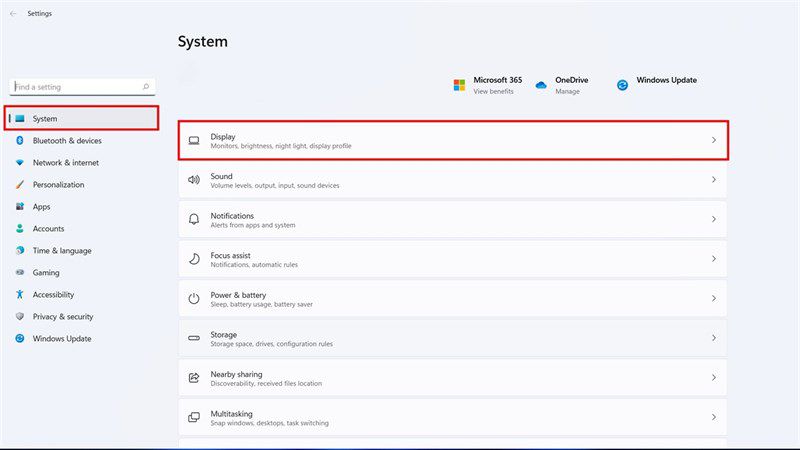Click the Windows Update sync icon at top

622,85
